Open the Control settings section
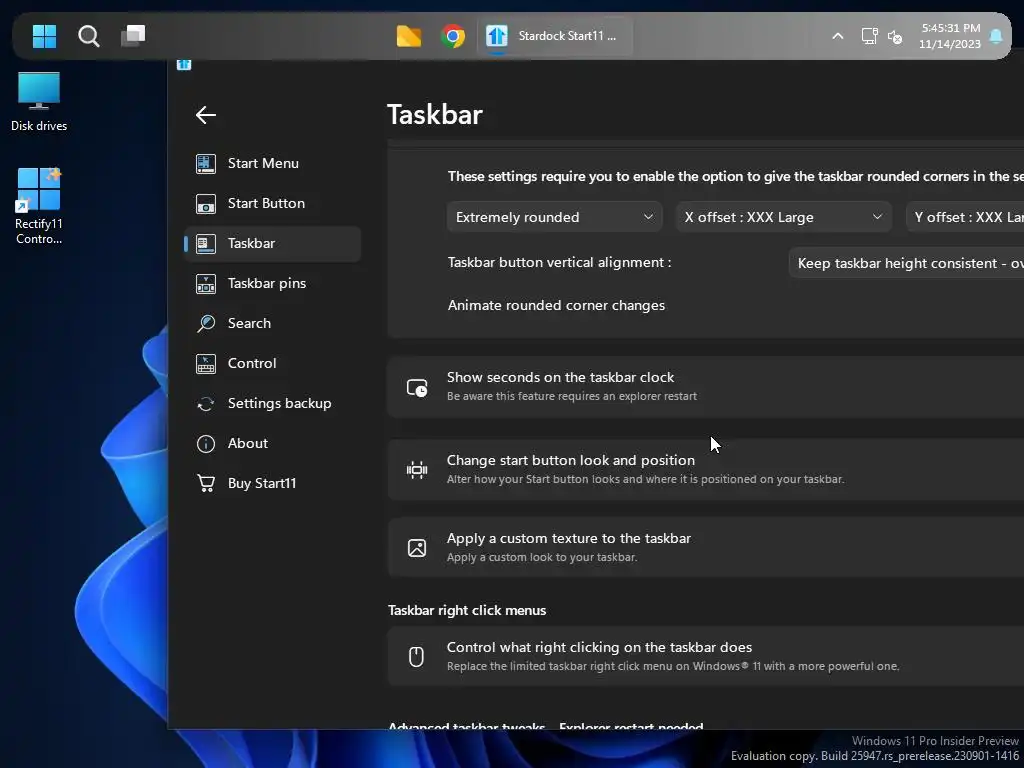The image size is (1024, 768). click(272, 363)
